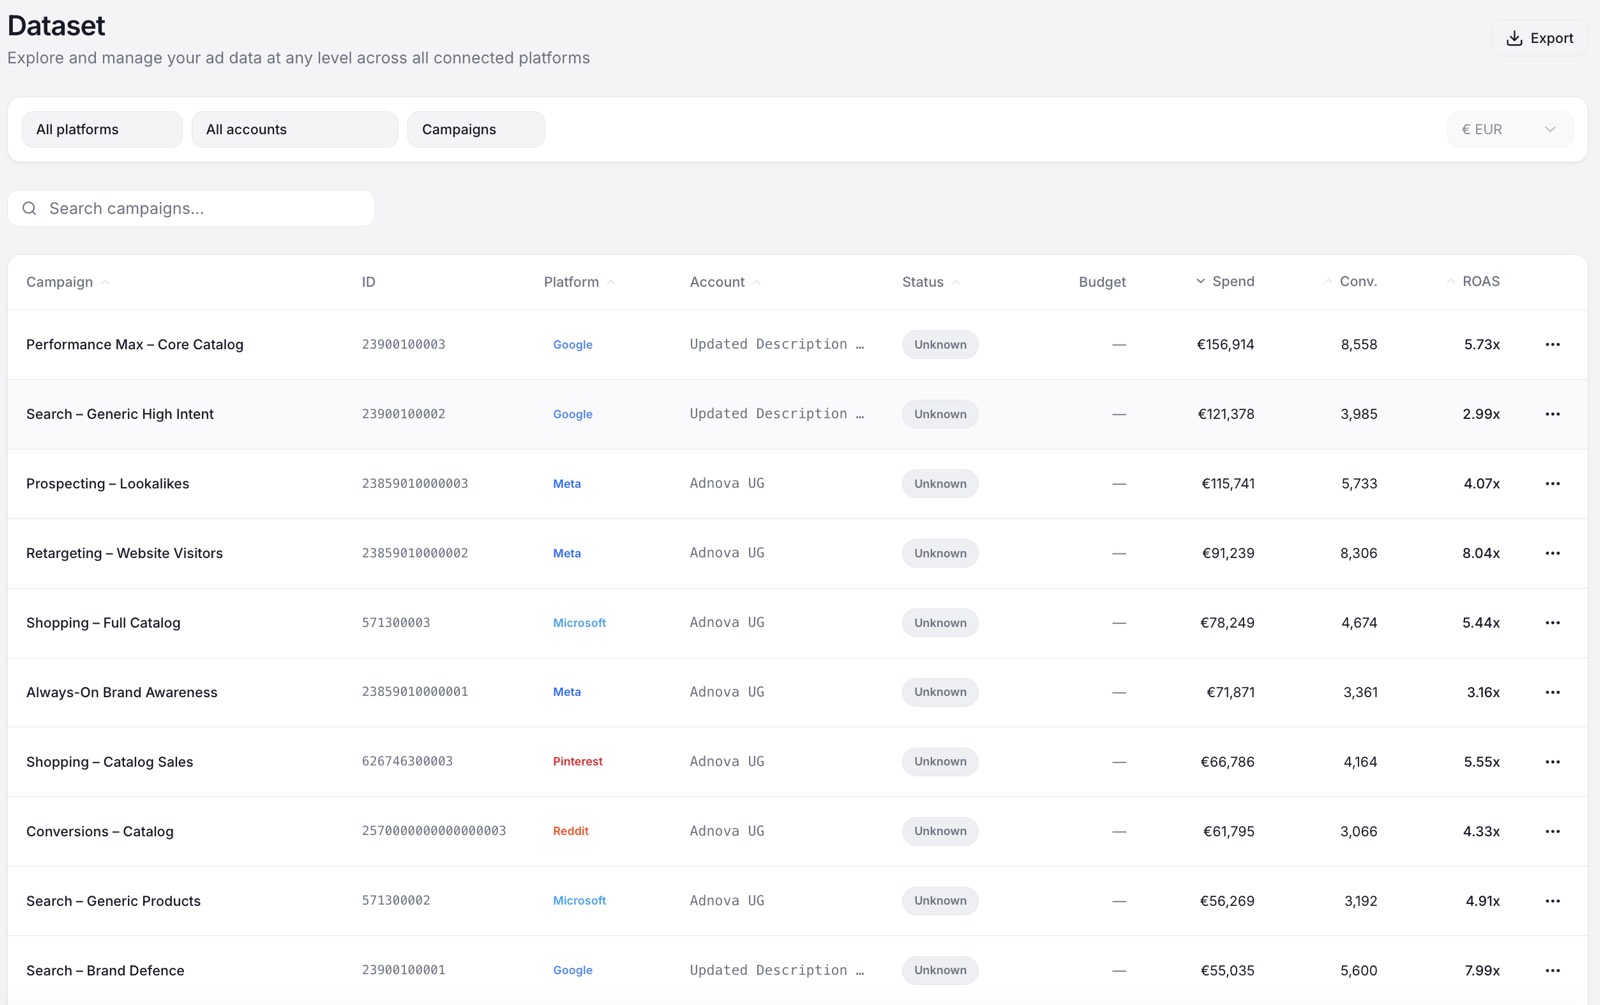The image size is (1600, 1005).
Task: Select campaign Search – Generic High Intent
Action: click(x=120, y=414)
